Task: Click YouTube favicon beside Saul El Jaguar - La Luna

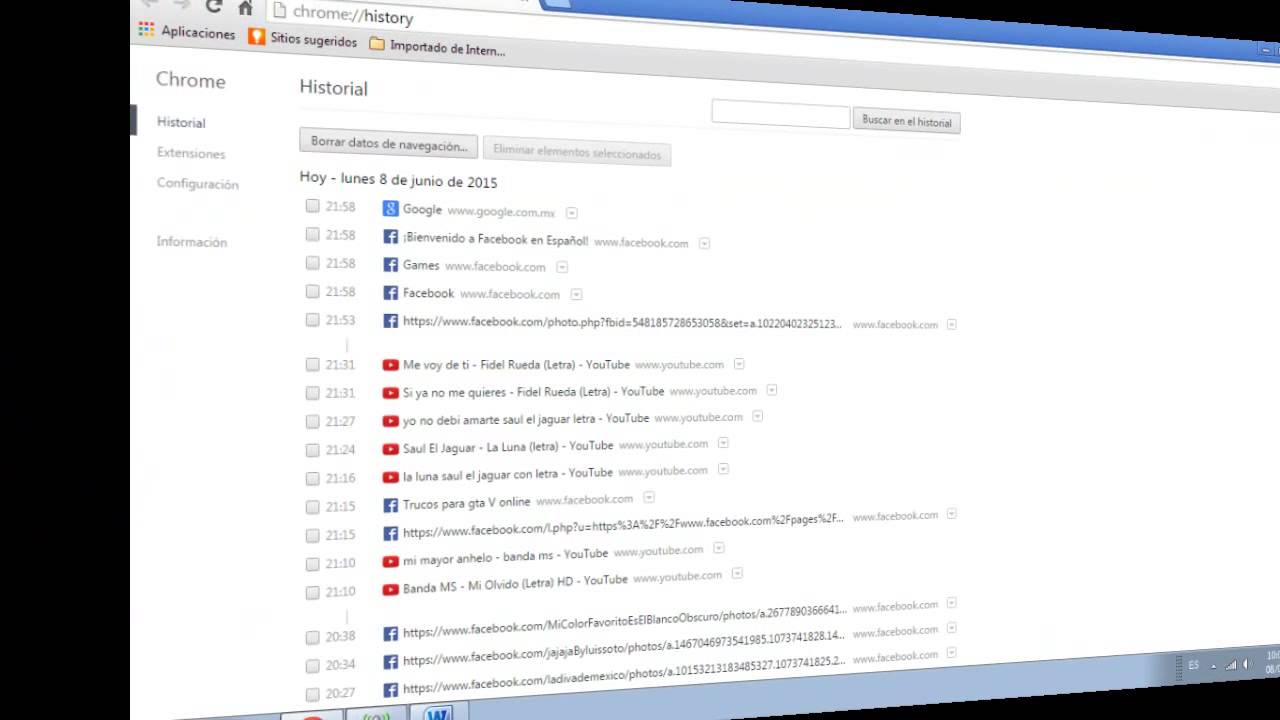Action: pyautogui.click(x=391, y=449)
